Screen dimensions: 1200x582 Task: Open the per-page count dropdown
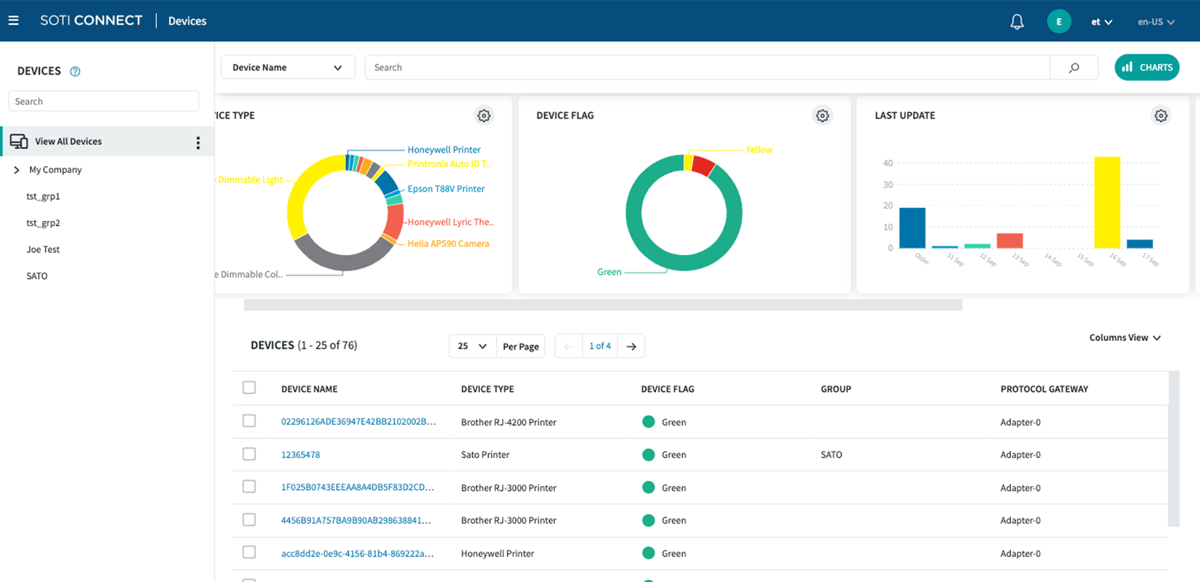[471, 345]
